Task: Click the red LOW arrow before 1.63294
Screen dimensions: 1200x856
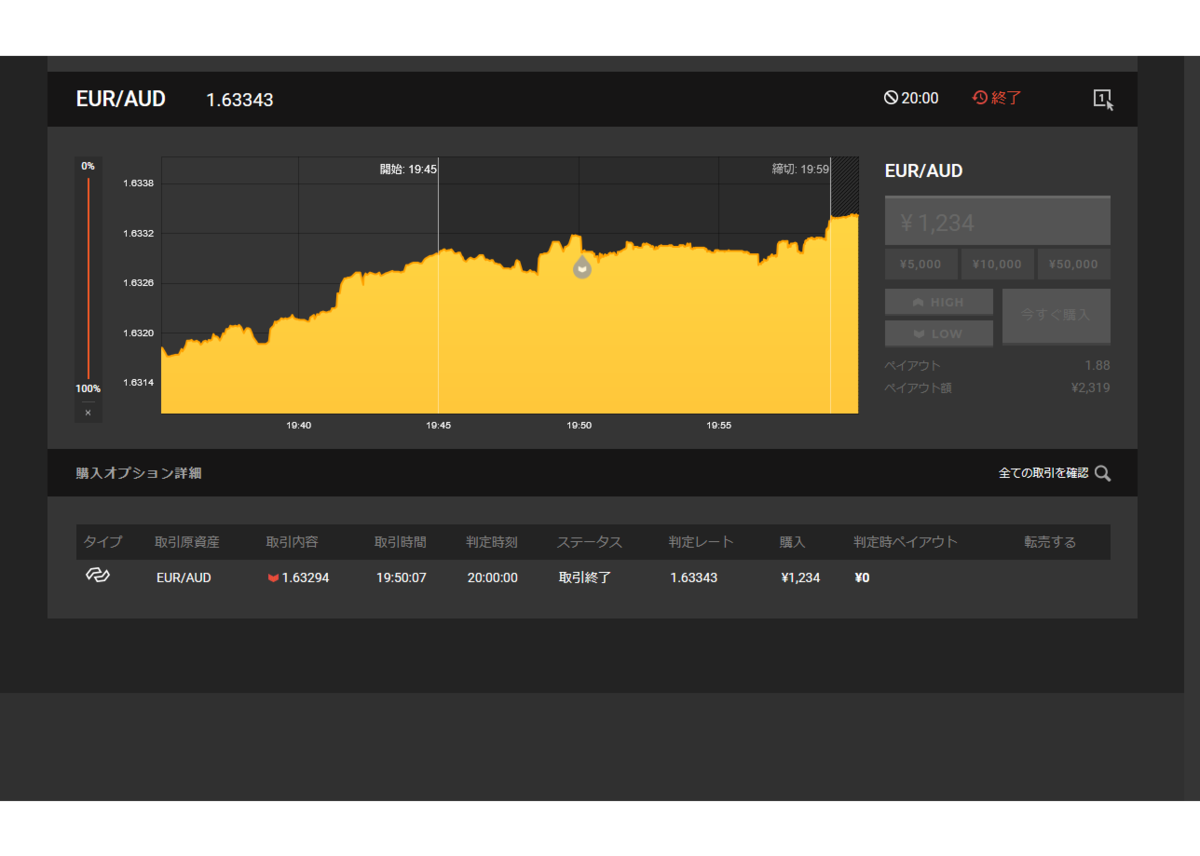Action: point(273,578)
